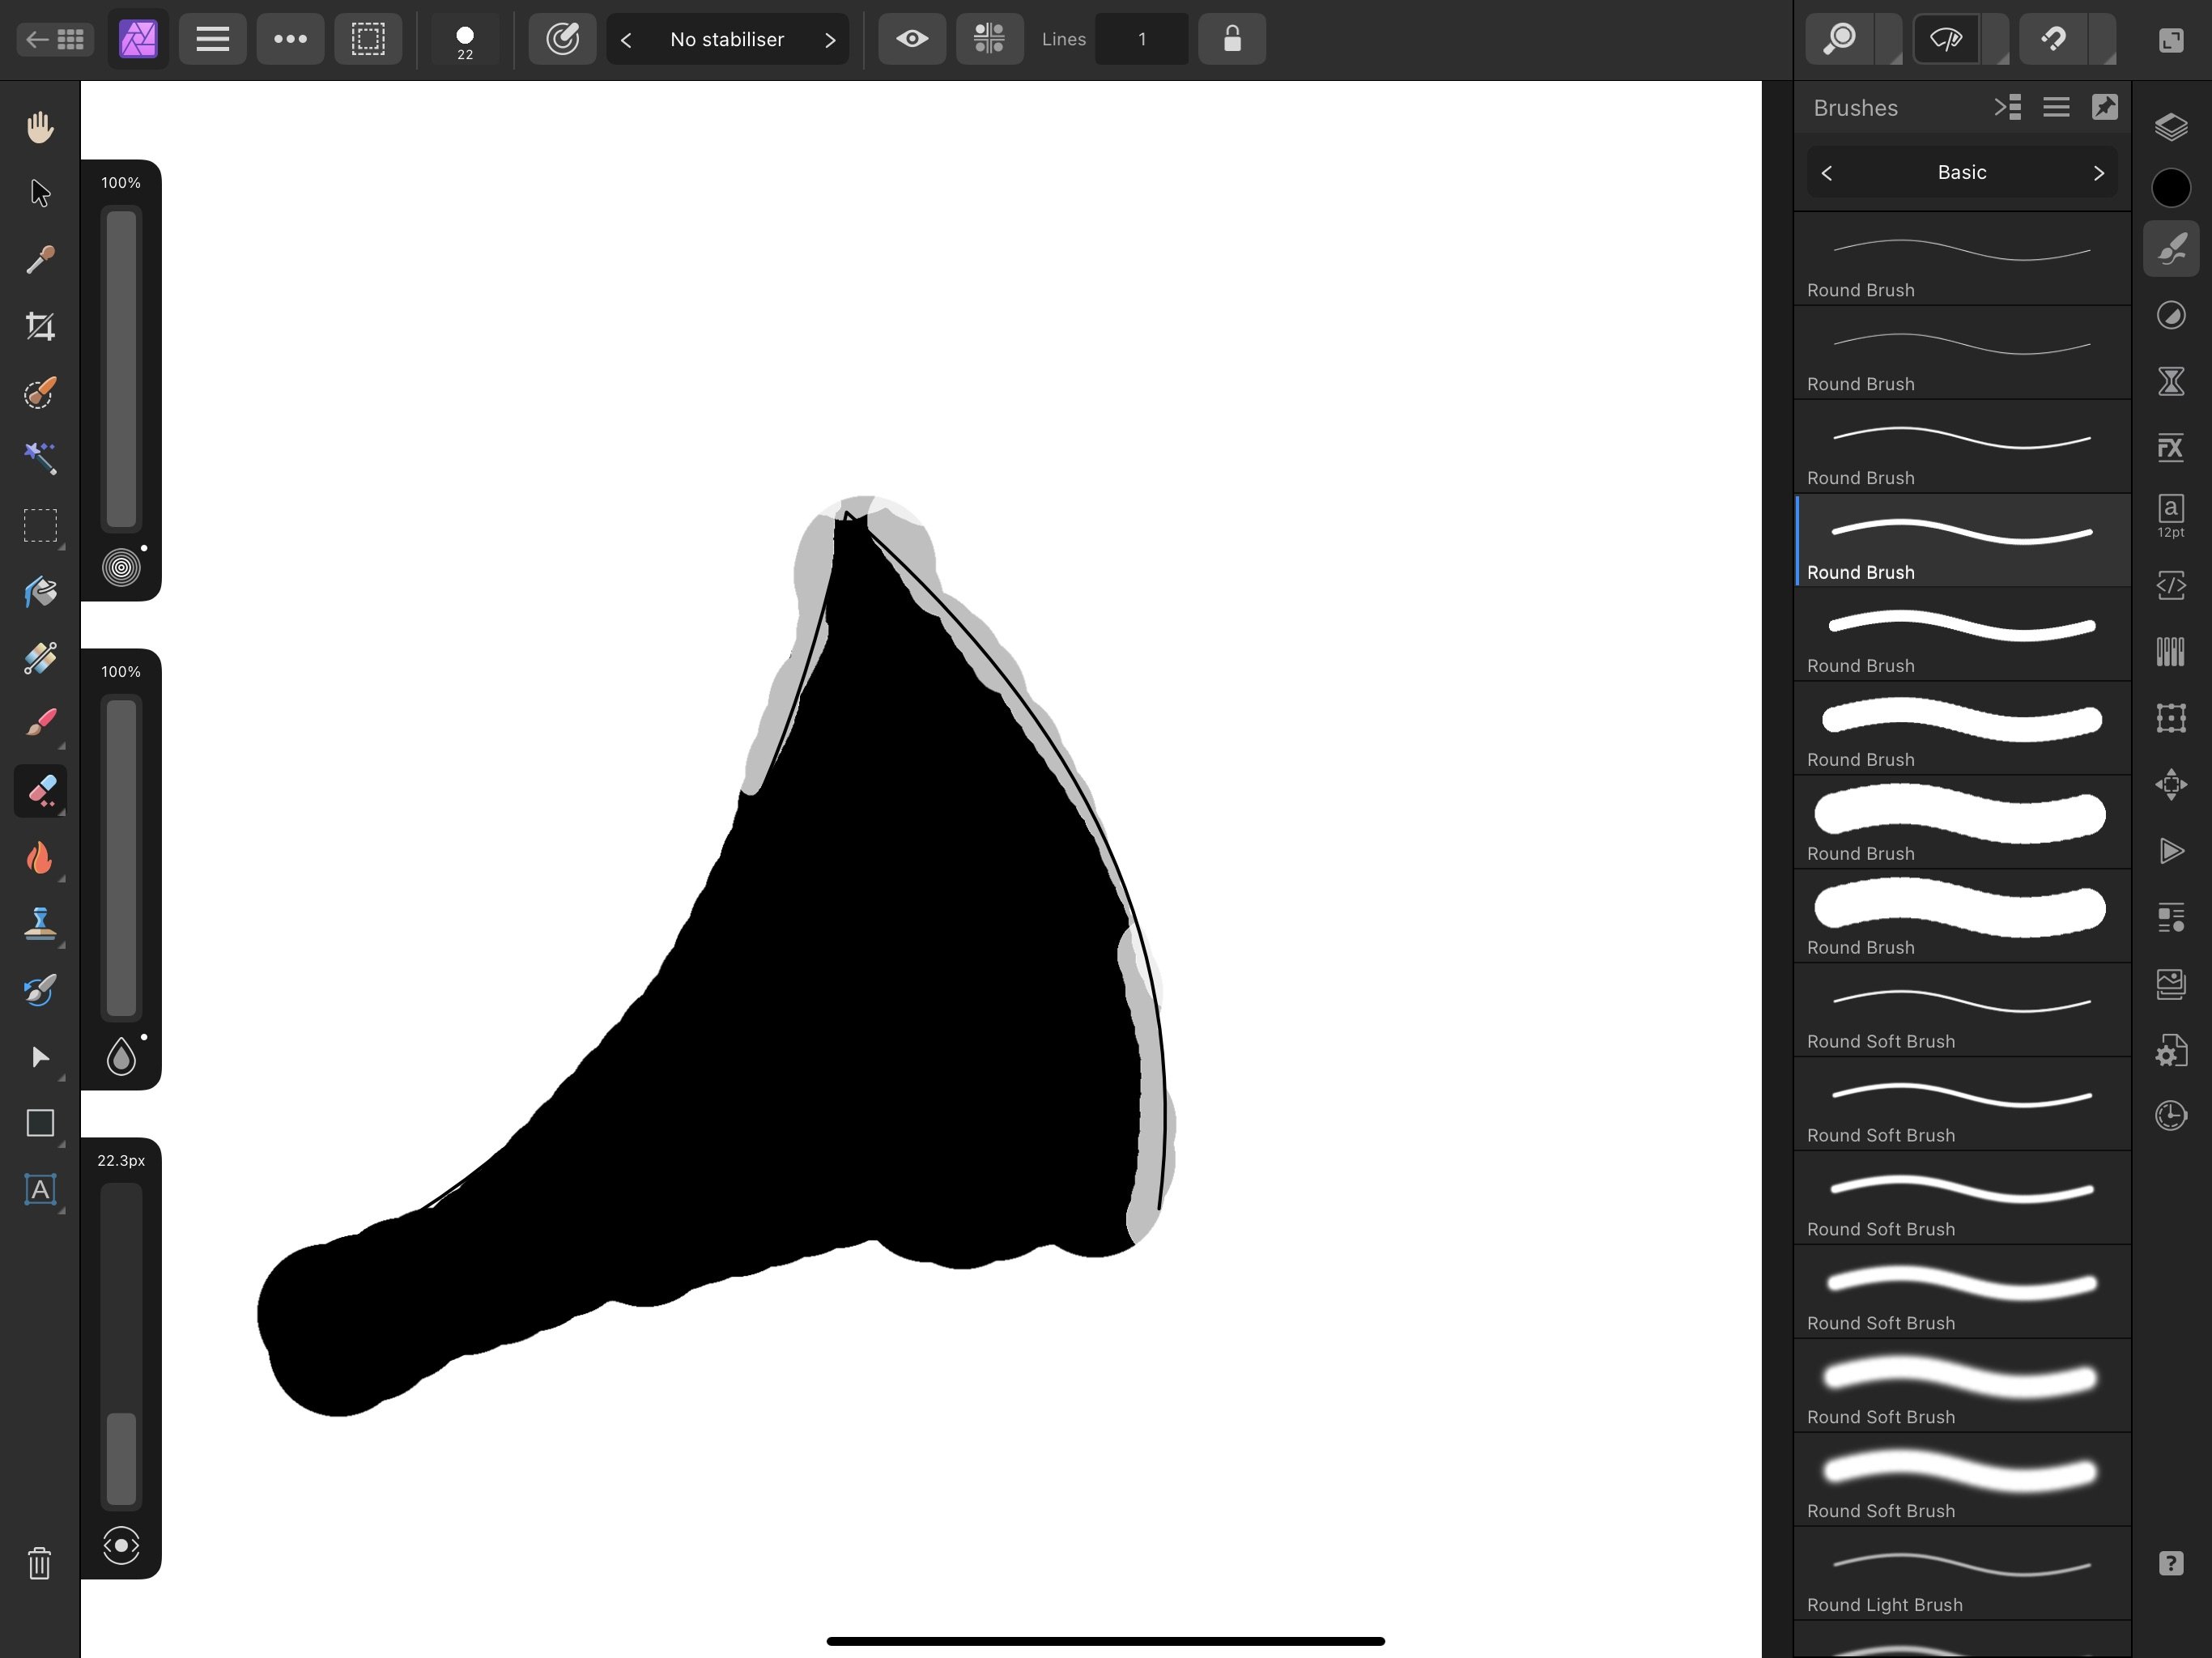Screen dimensions: 2212x1658
Task: Choose the first Round Soft Brush
Action: (x=1961, y=1010)
